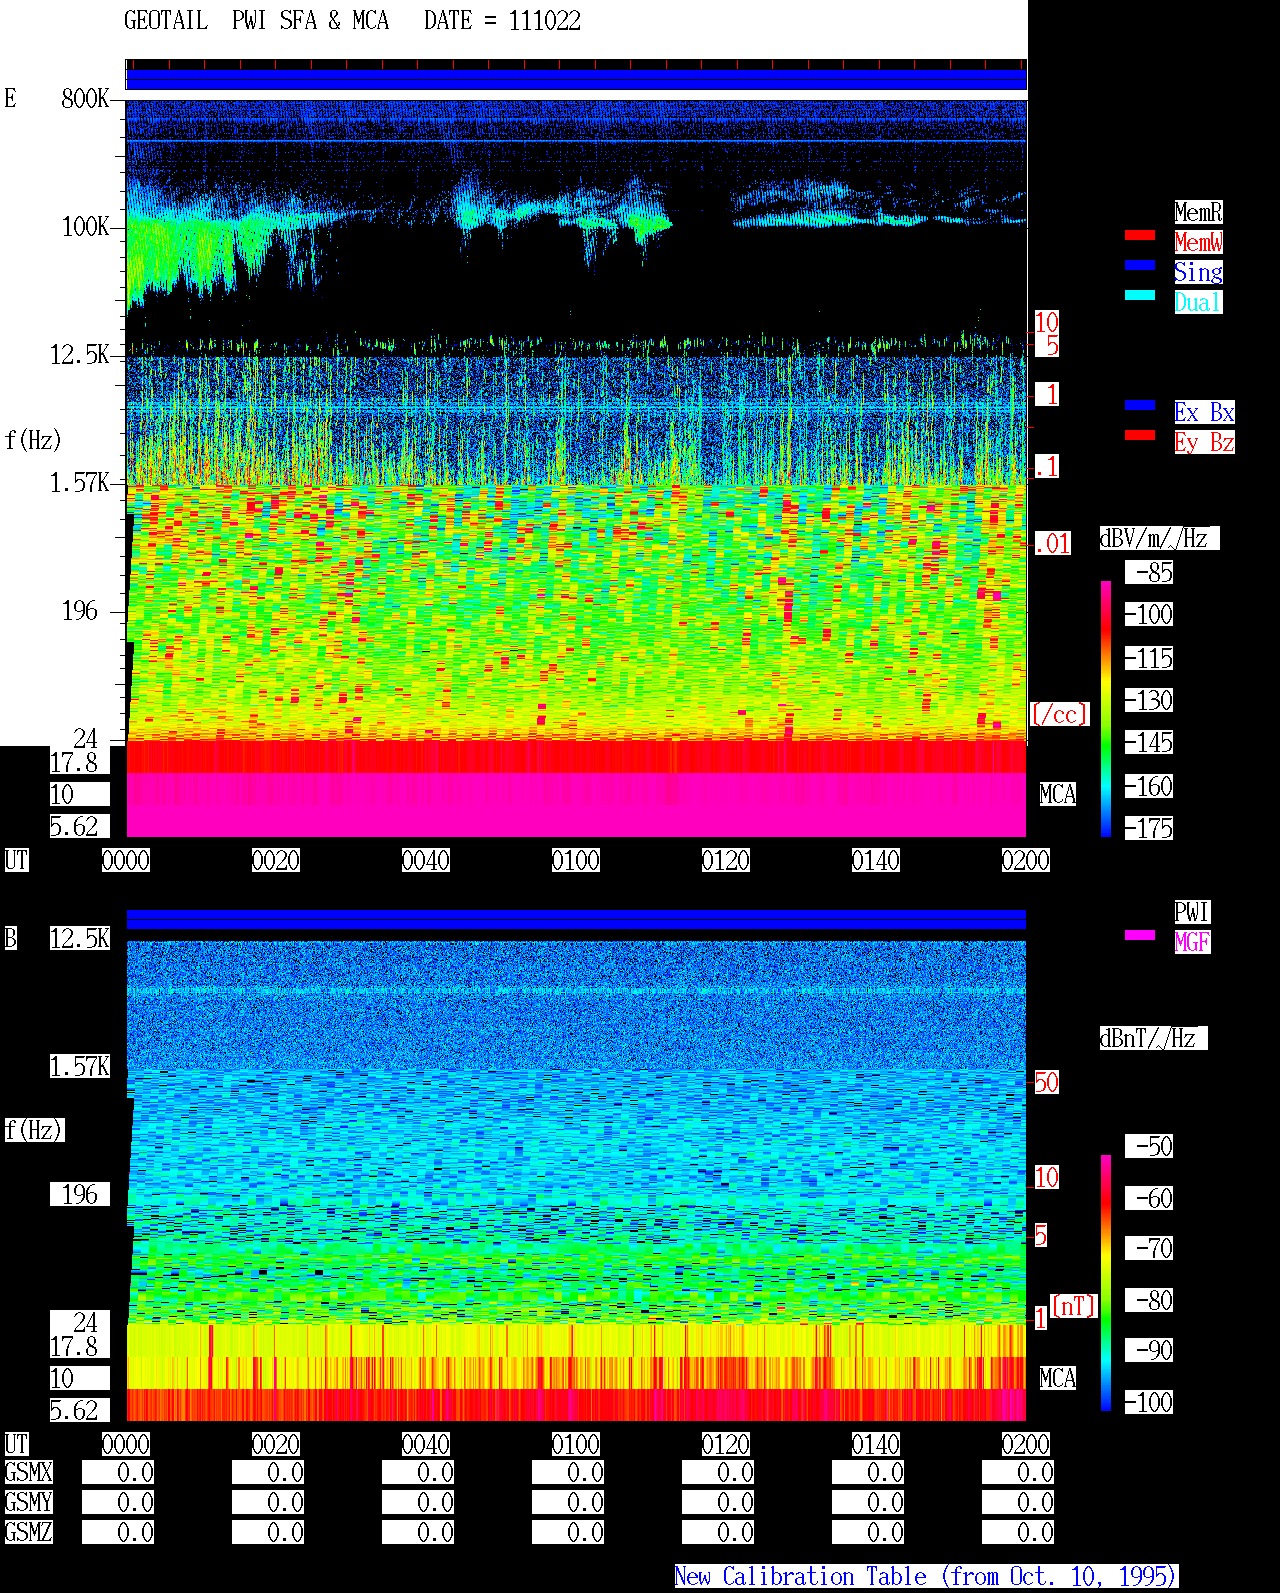Screen dimensions: 1280x1593
Task: Click the cyan Dual legend swatch
Action: coord(1139,295)
